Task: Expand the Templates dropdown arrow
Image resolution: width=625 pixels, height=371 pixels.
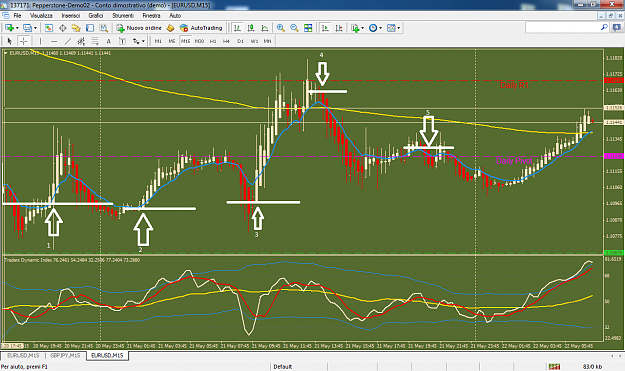Action: tap(398, 28)
